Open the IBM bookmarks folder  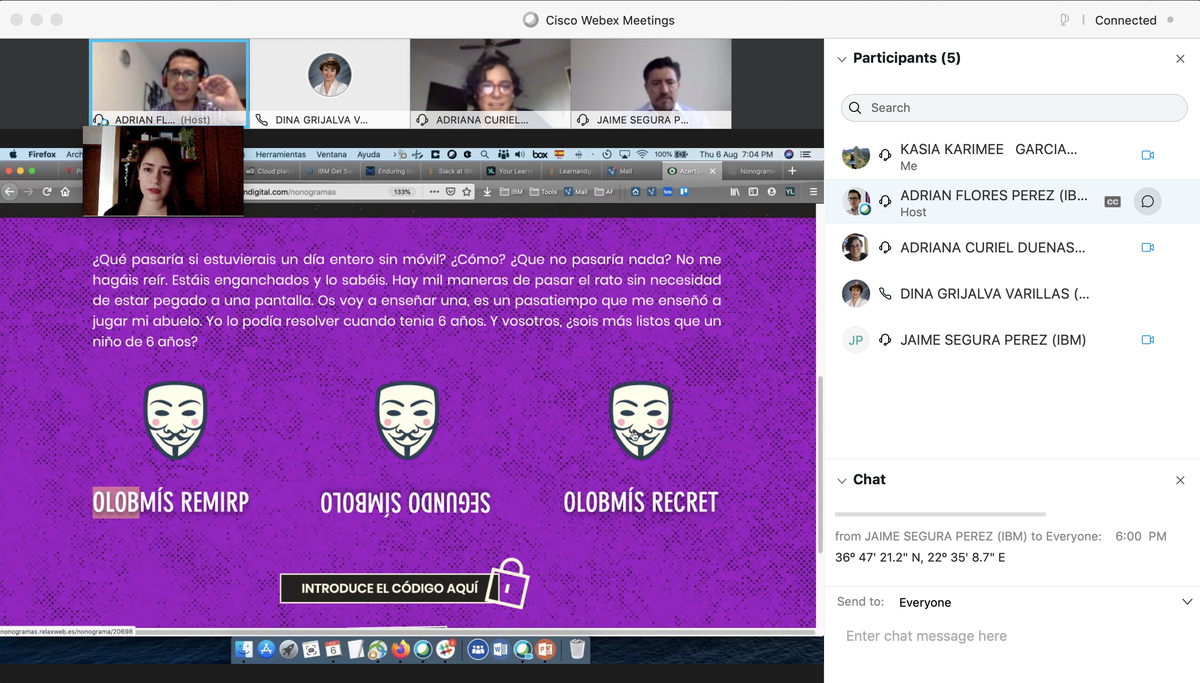(x=511, y=191)
